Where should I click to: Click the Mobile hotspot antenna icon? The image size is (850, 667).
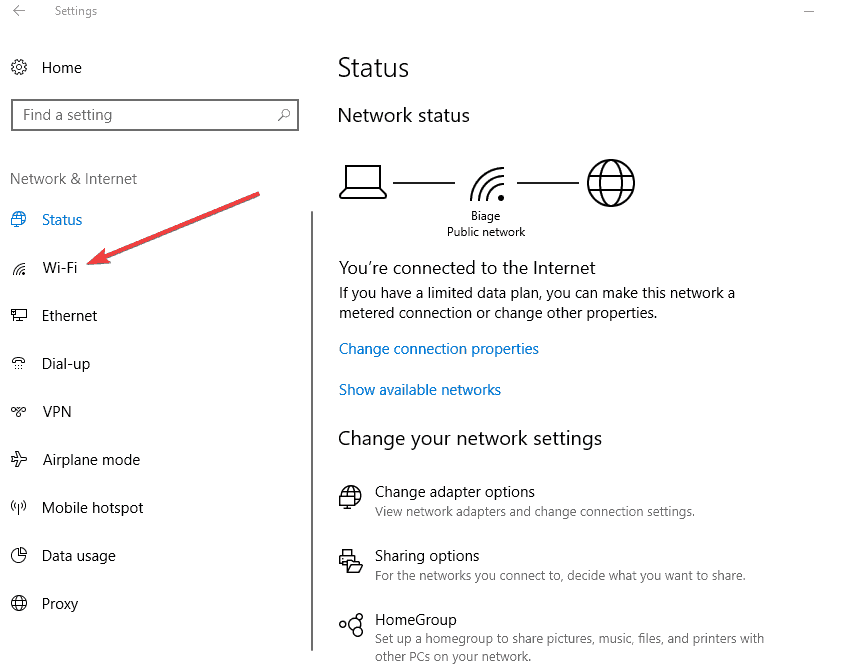click(x=19, y=508)
